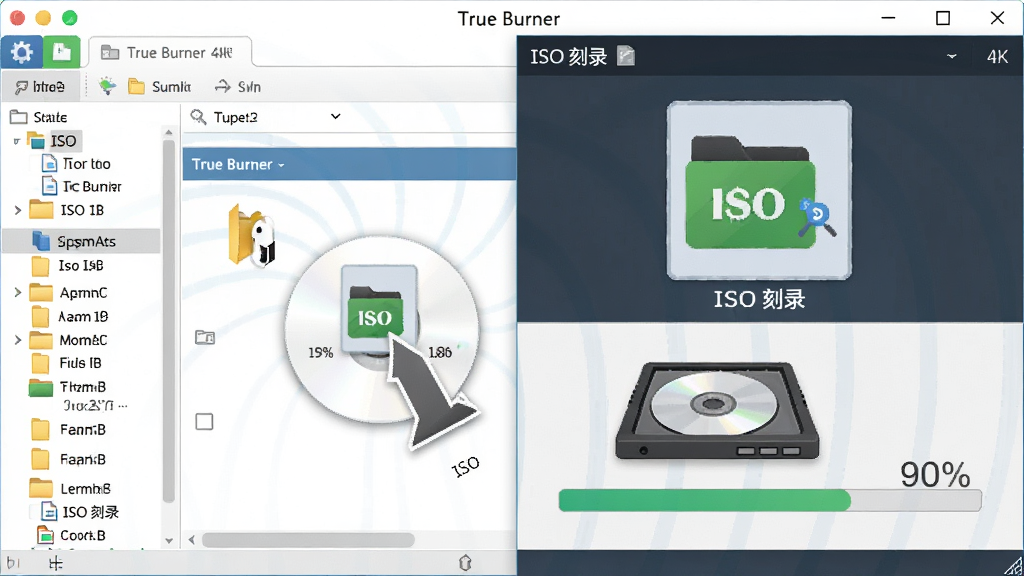Select the Coorl.B tree item
1024x576 pixels.
pyautogui.click(x=71, y=536)
